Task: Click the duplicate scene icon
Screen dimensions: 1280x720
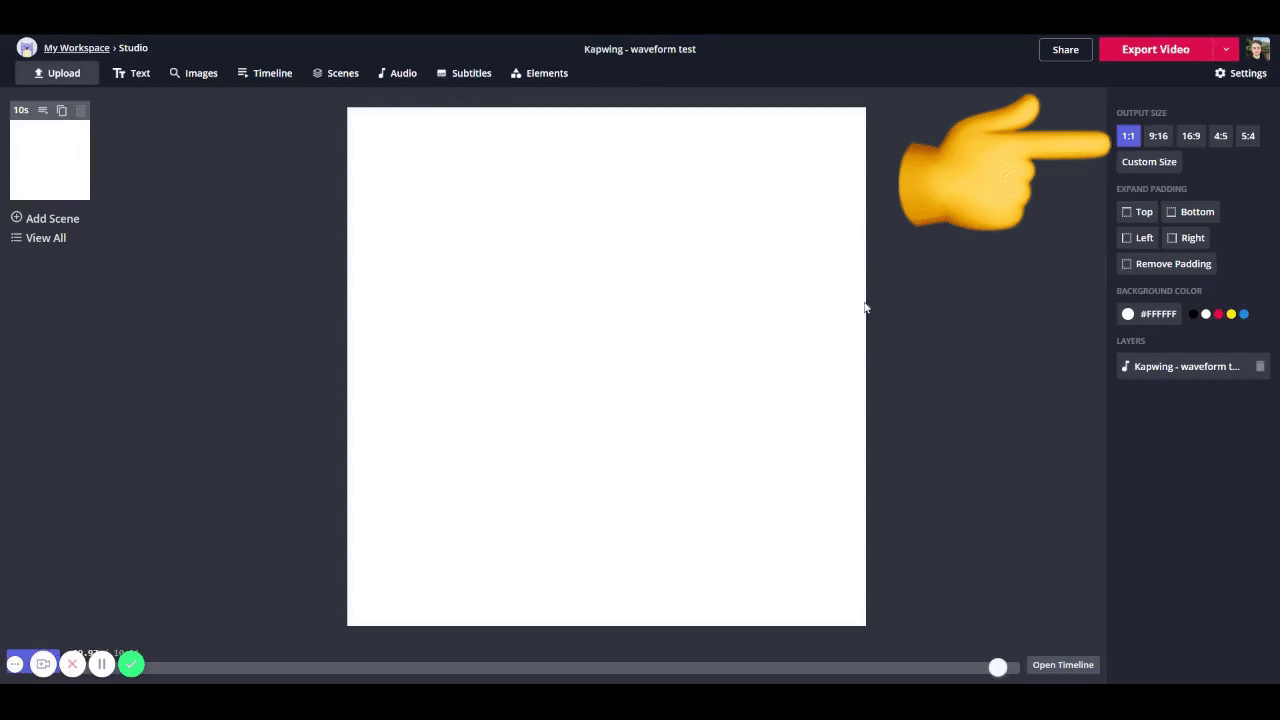Action: [62, 110]
